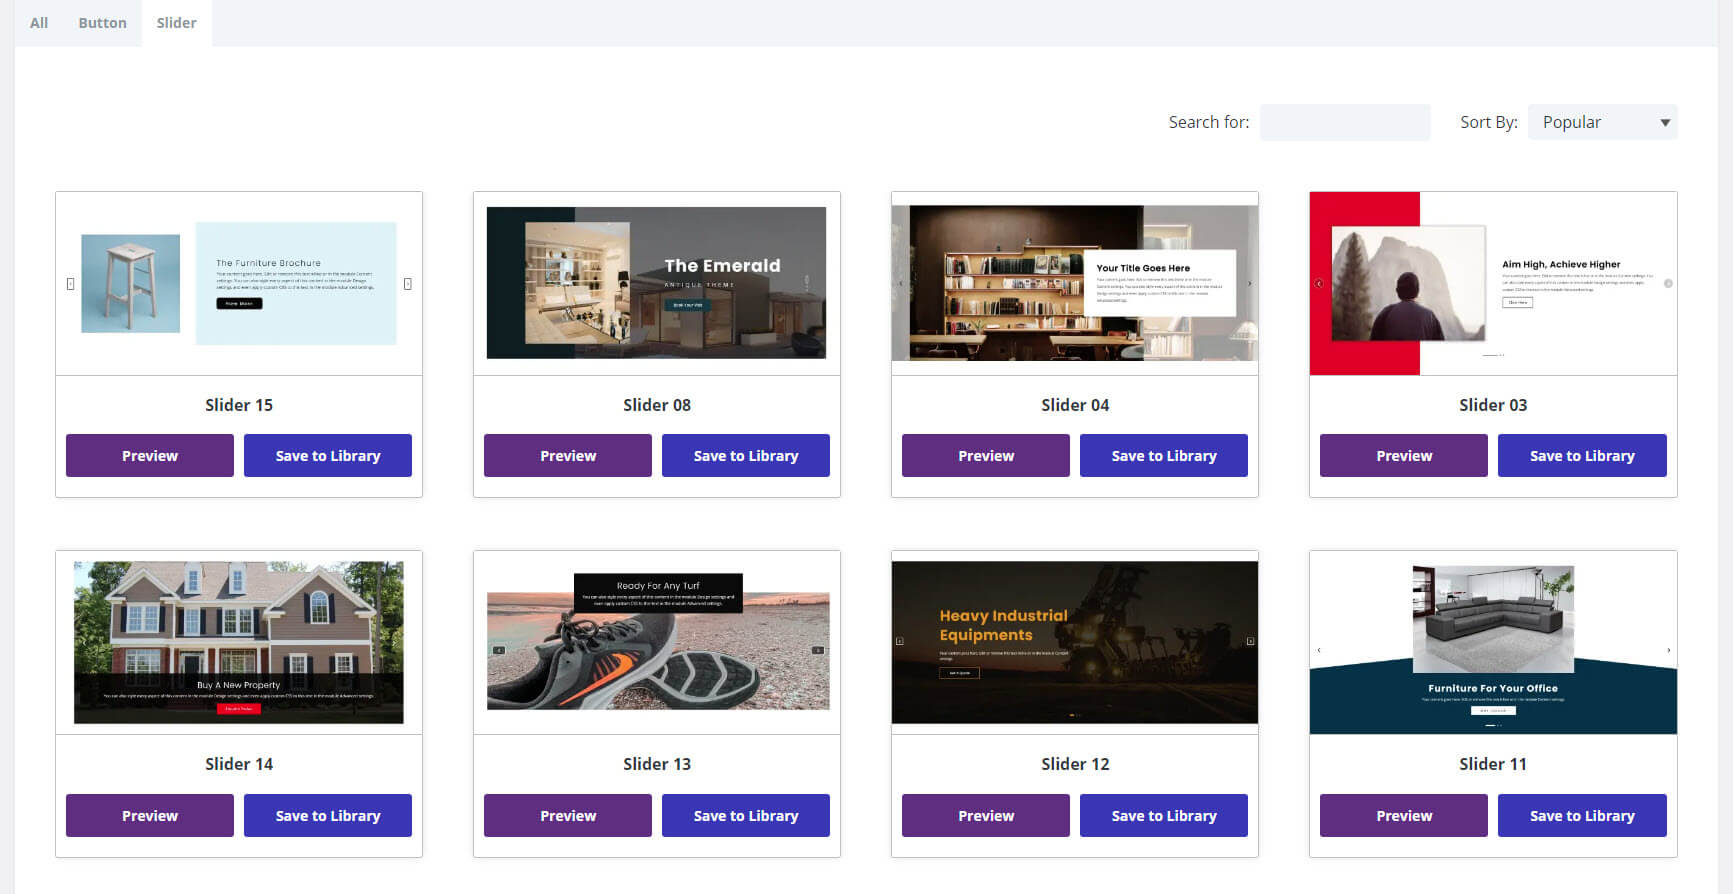Click the Slider 15 title text
1733x894 pixels.
[x=239, y=405]
